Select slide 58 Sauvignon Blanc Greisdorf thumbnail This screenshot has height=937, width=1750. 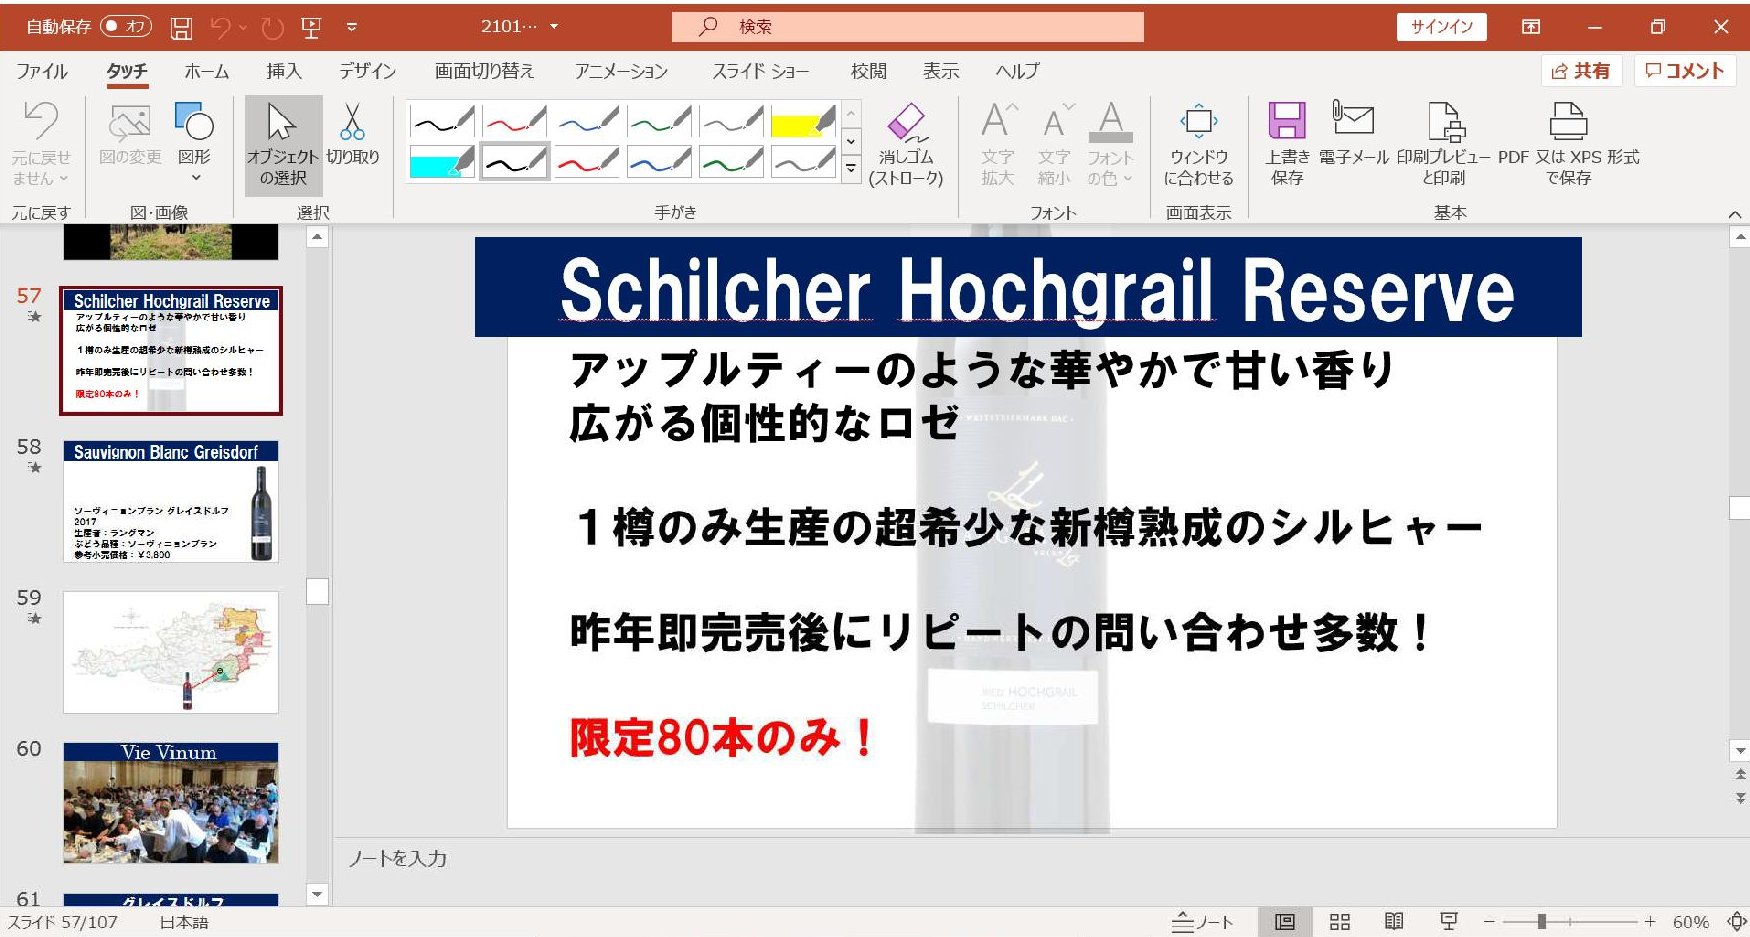click(x=171, y=502)
